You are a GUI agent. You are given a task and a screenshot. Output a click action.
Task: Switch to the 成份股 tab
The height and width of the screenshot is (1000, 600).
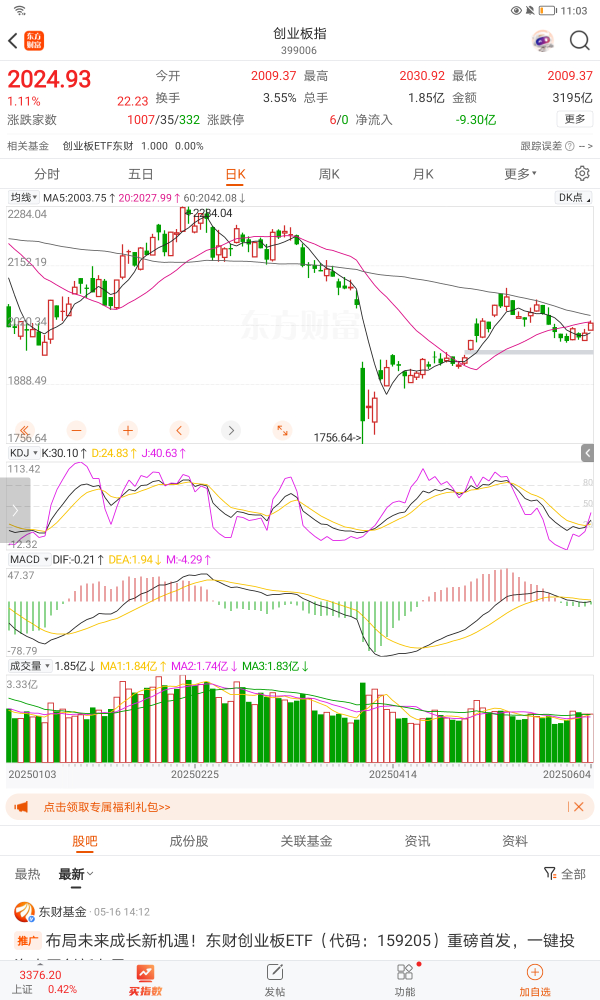[x=189, y=841]
